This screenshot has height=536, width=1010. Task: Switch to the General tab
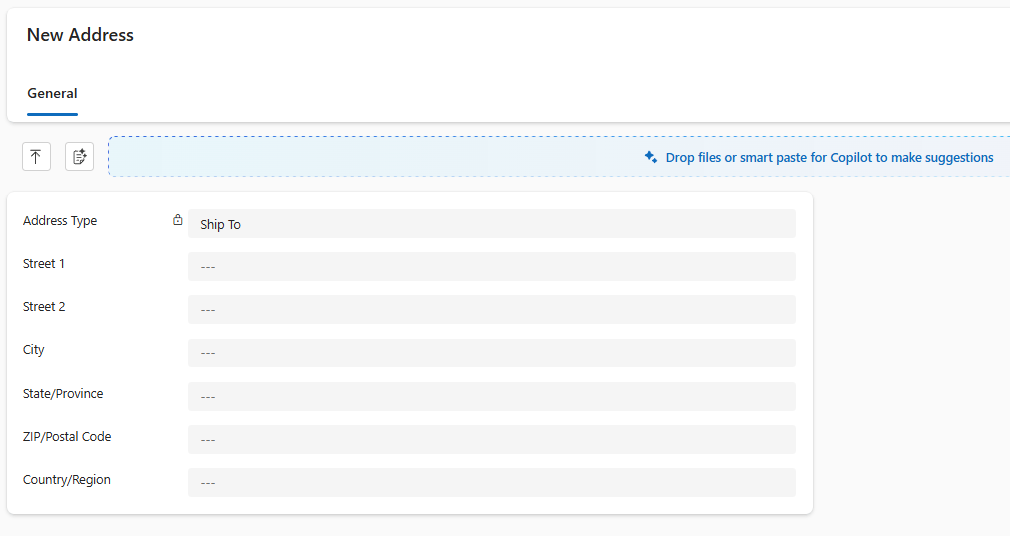(52, 94)
